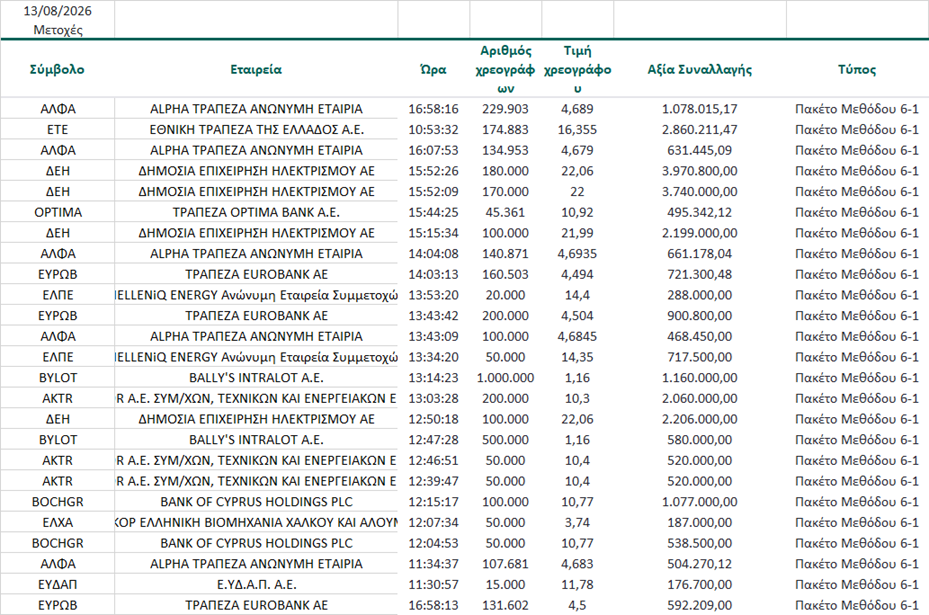Select time 13:14:23
Viewport: 929px width, 615px height.
click(434, 378)
